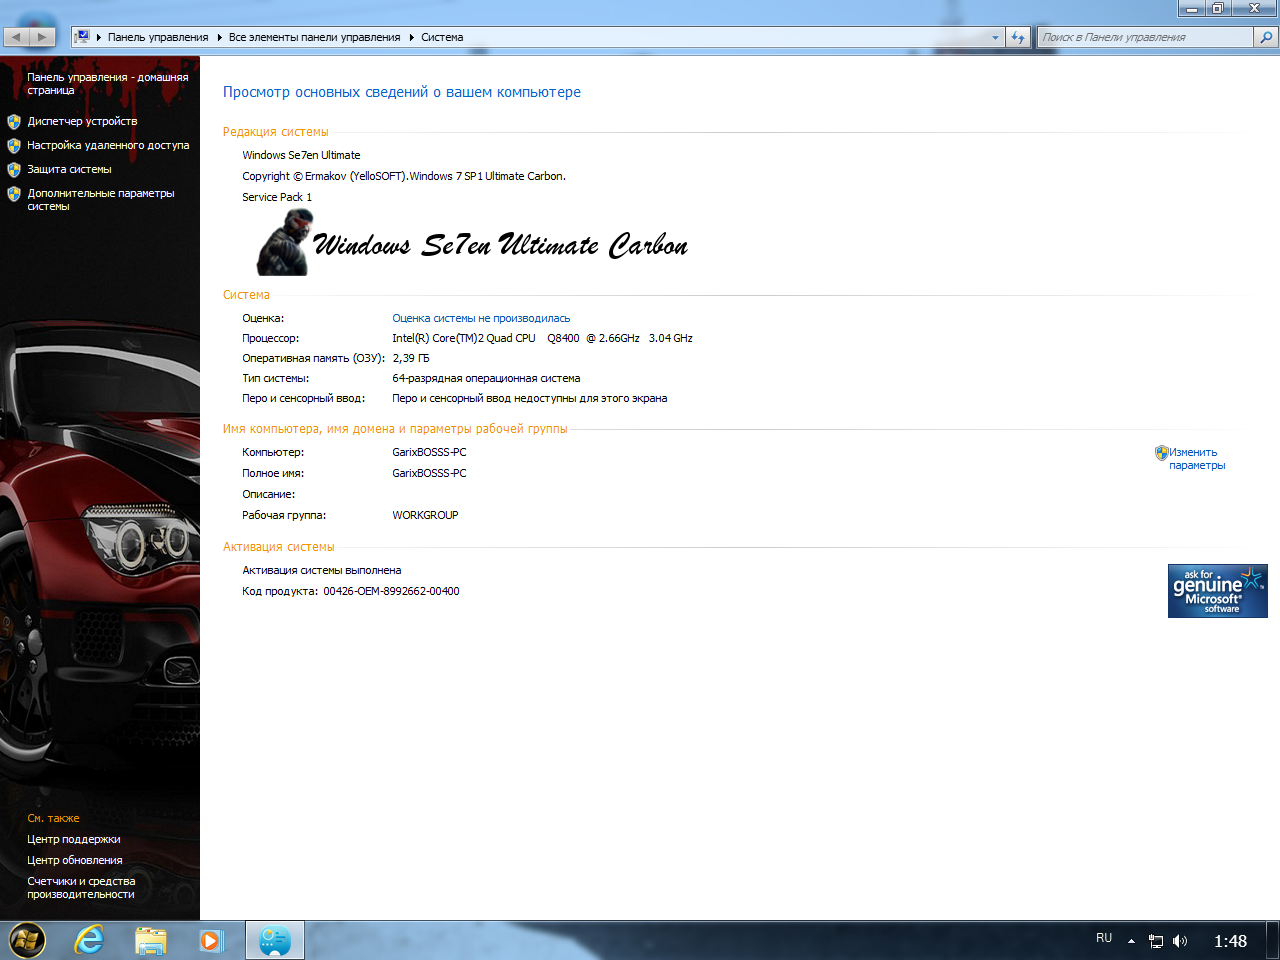Click GarixBOSSS-PC in the Полное имя row

(429, 473)
